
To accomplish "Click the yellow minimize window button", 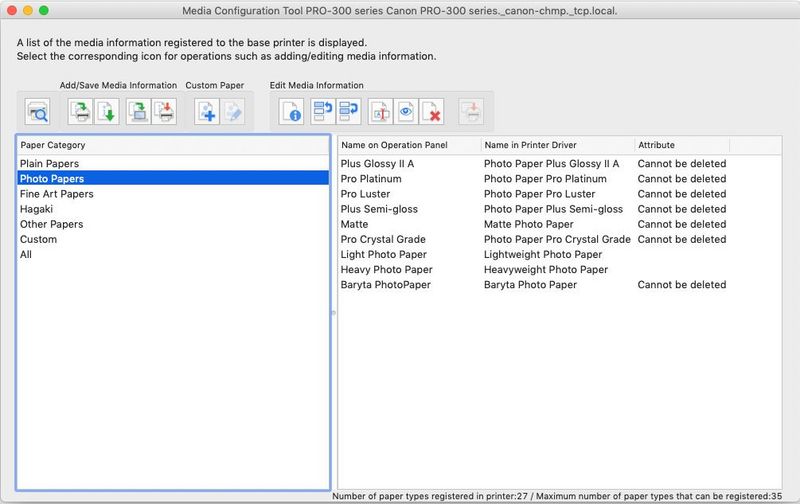I will coord(28,10).
